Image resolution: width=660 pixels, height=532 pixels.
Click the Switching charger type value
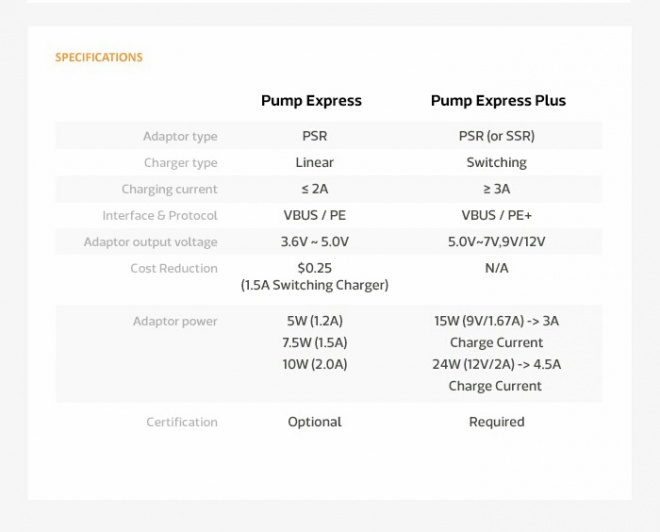pos(497,163)
